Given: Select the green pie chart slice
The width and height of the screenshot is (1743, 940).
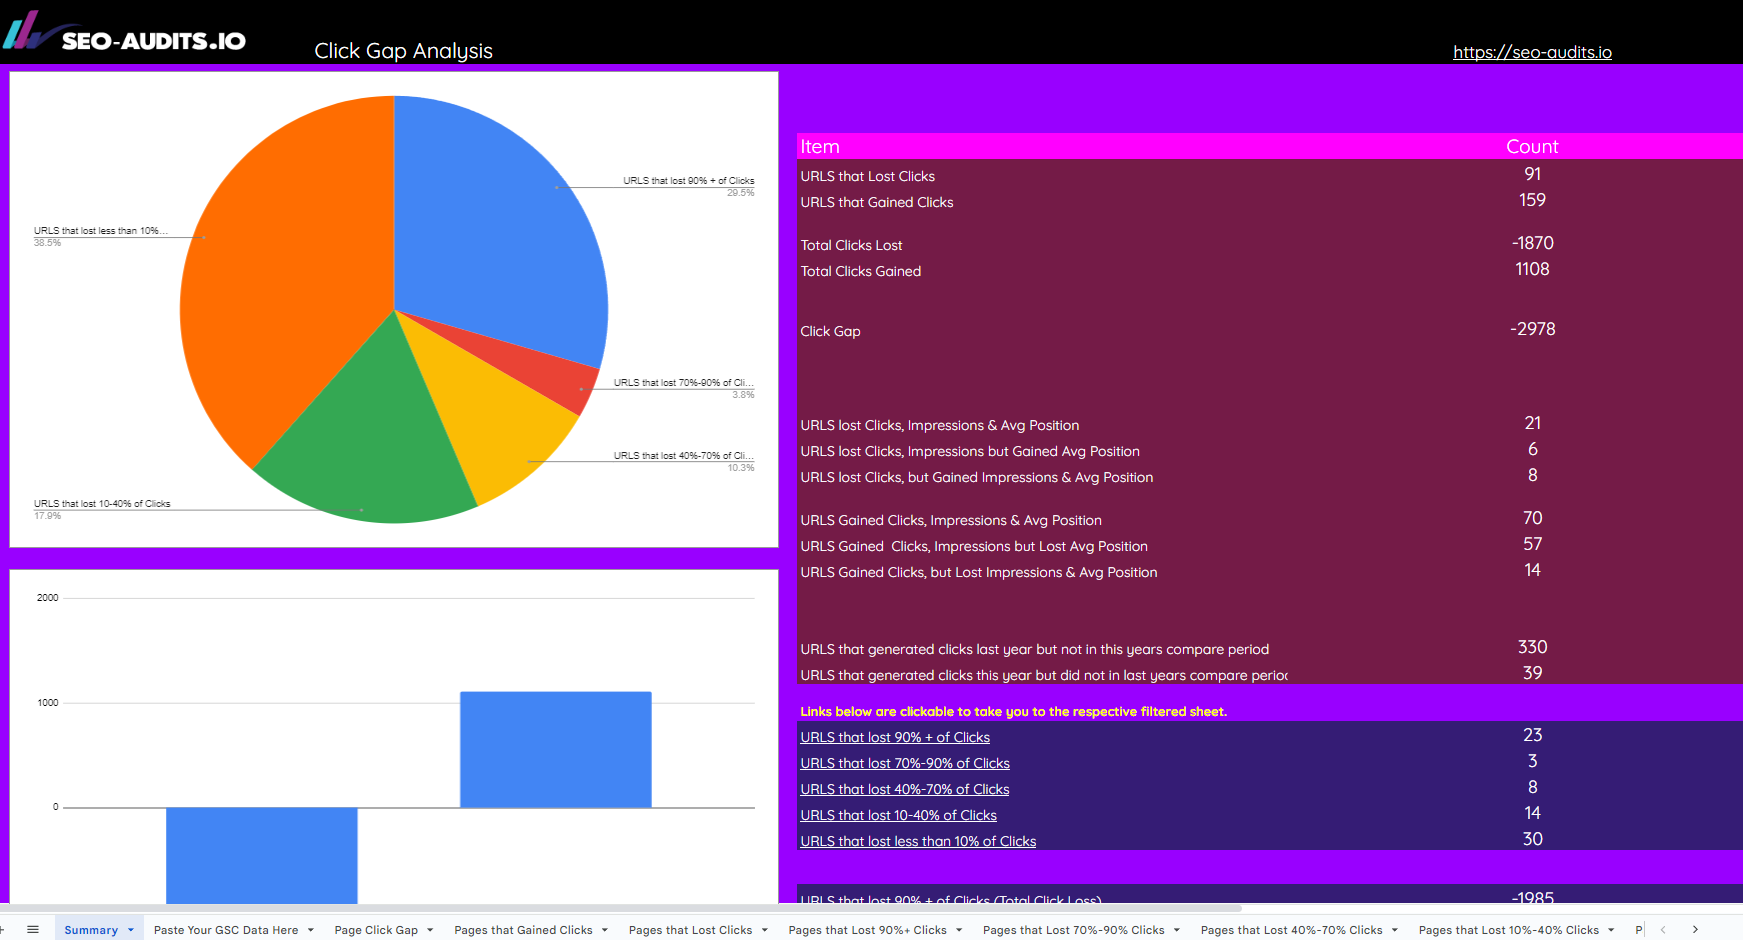Looking at the screenshot, I should [370, 450].
